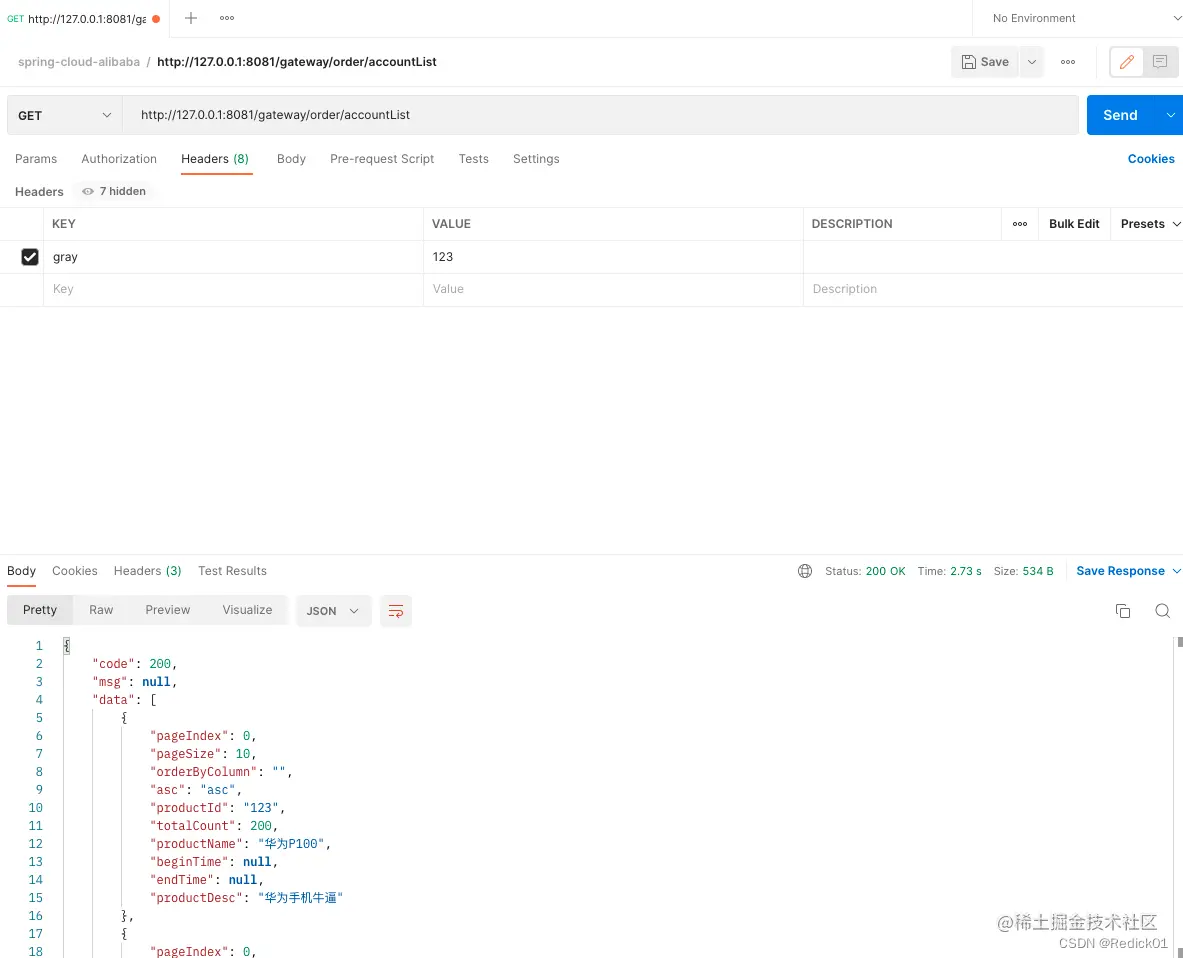
Task: Switch to Preview view
Action: (167, 610)
